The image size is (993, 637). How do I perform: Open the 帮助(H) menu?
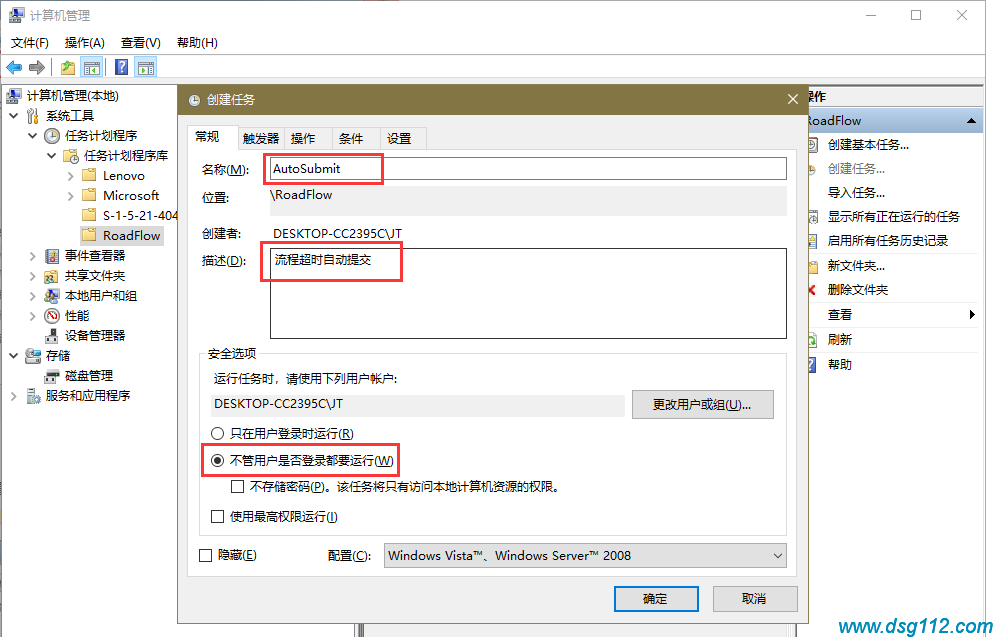(197, 42)
